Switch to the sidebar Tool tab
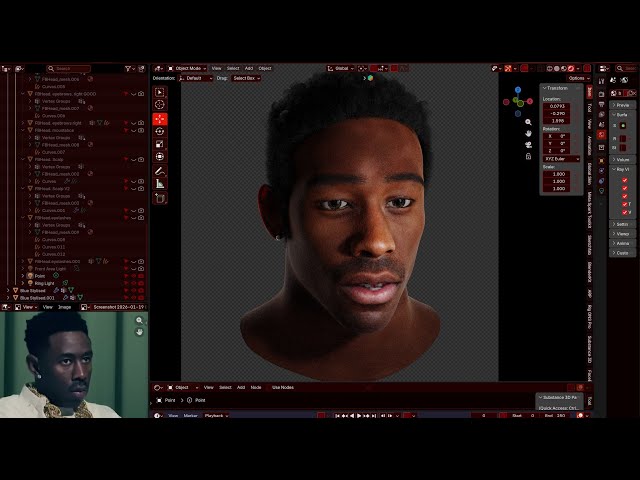Viewport: 640px width, 480px height. [x=589, y=108]
